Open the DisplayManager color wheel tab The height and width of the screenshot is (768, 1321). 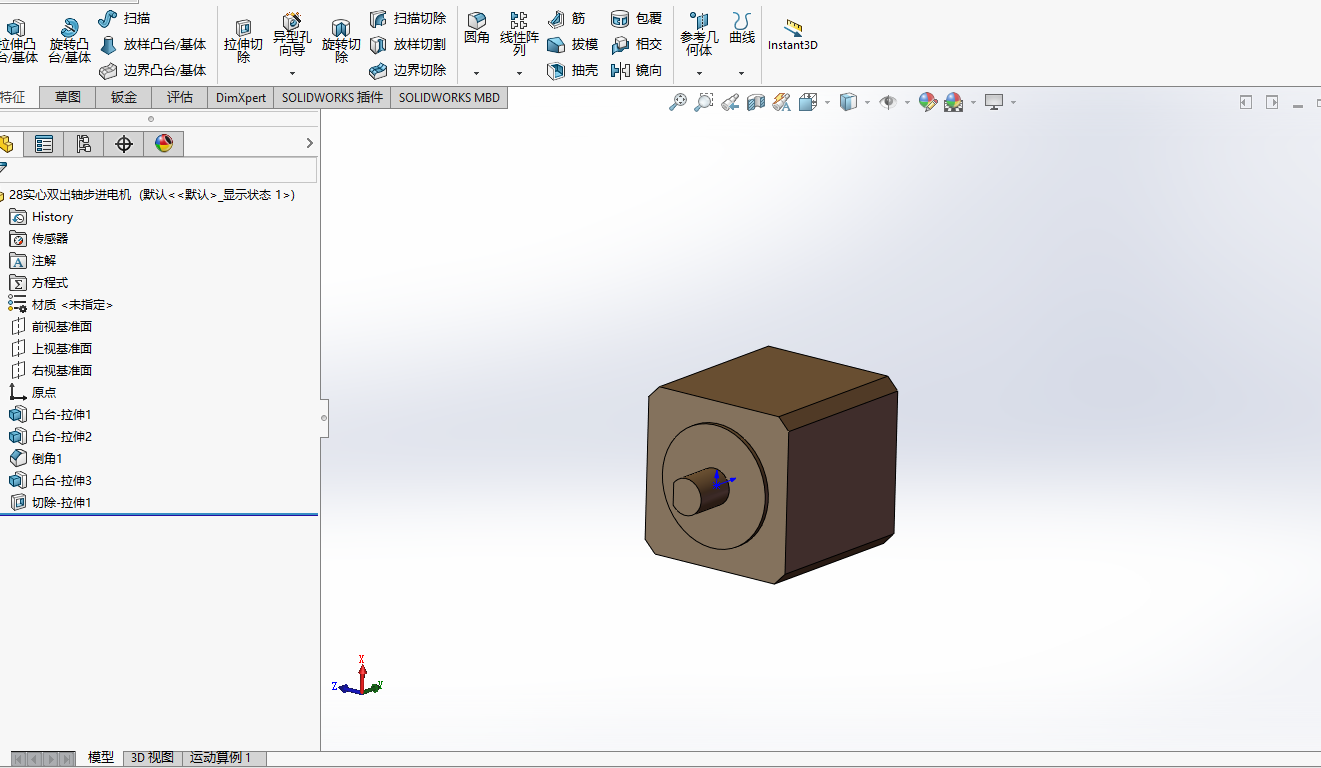pos(164,144)
